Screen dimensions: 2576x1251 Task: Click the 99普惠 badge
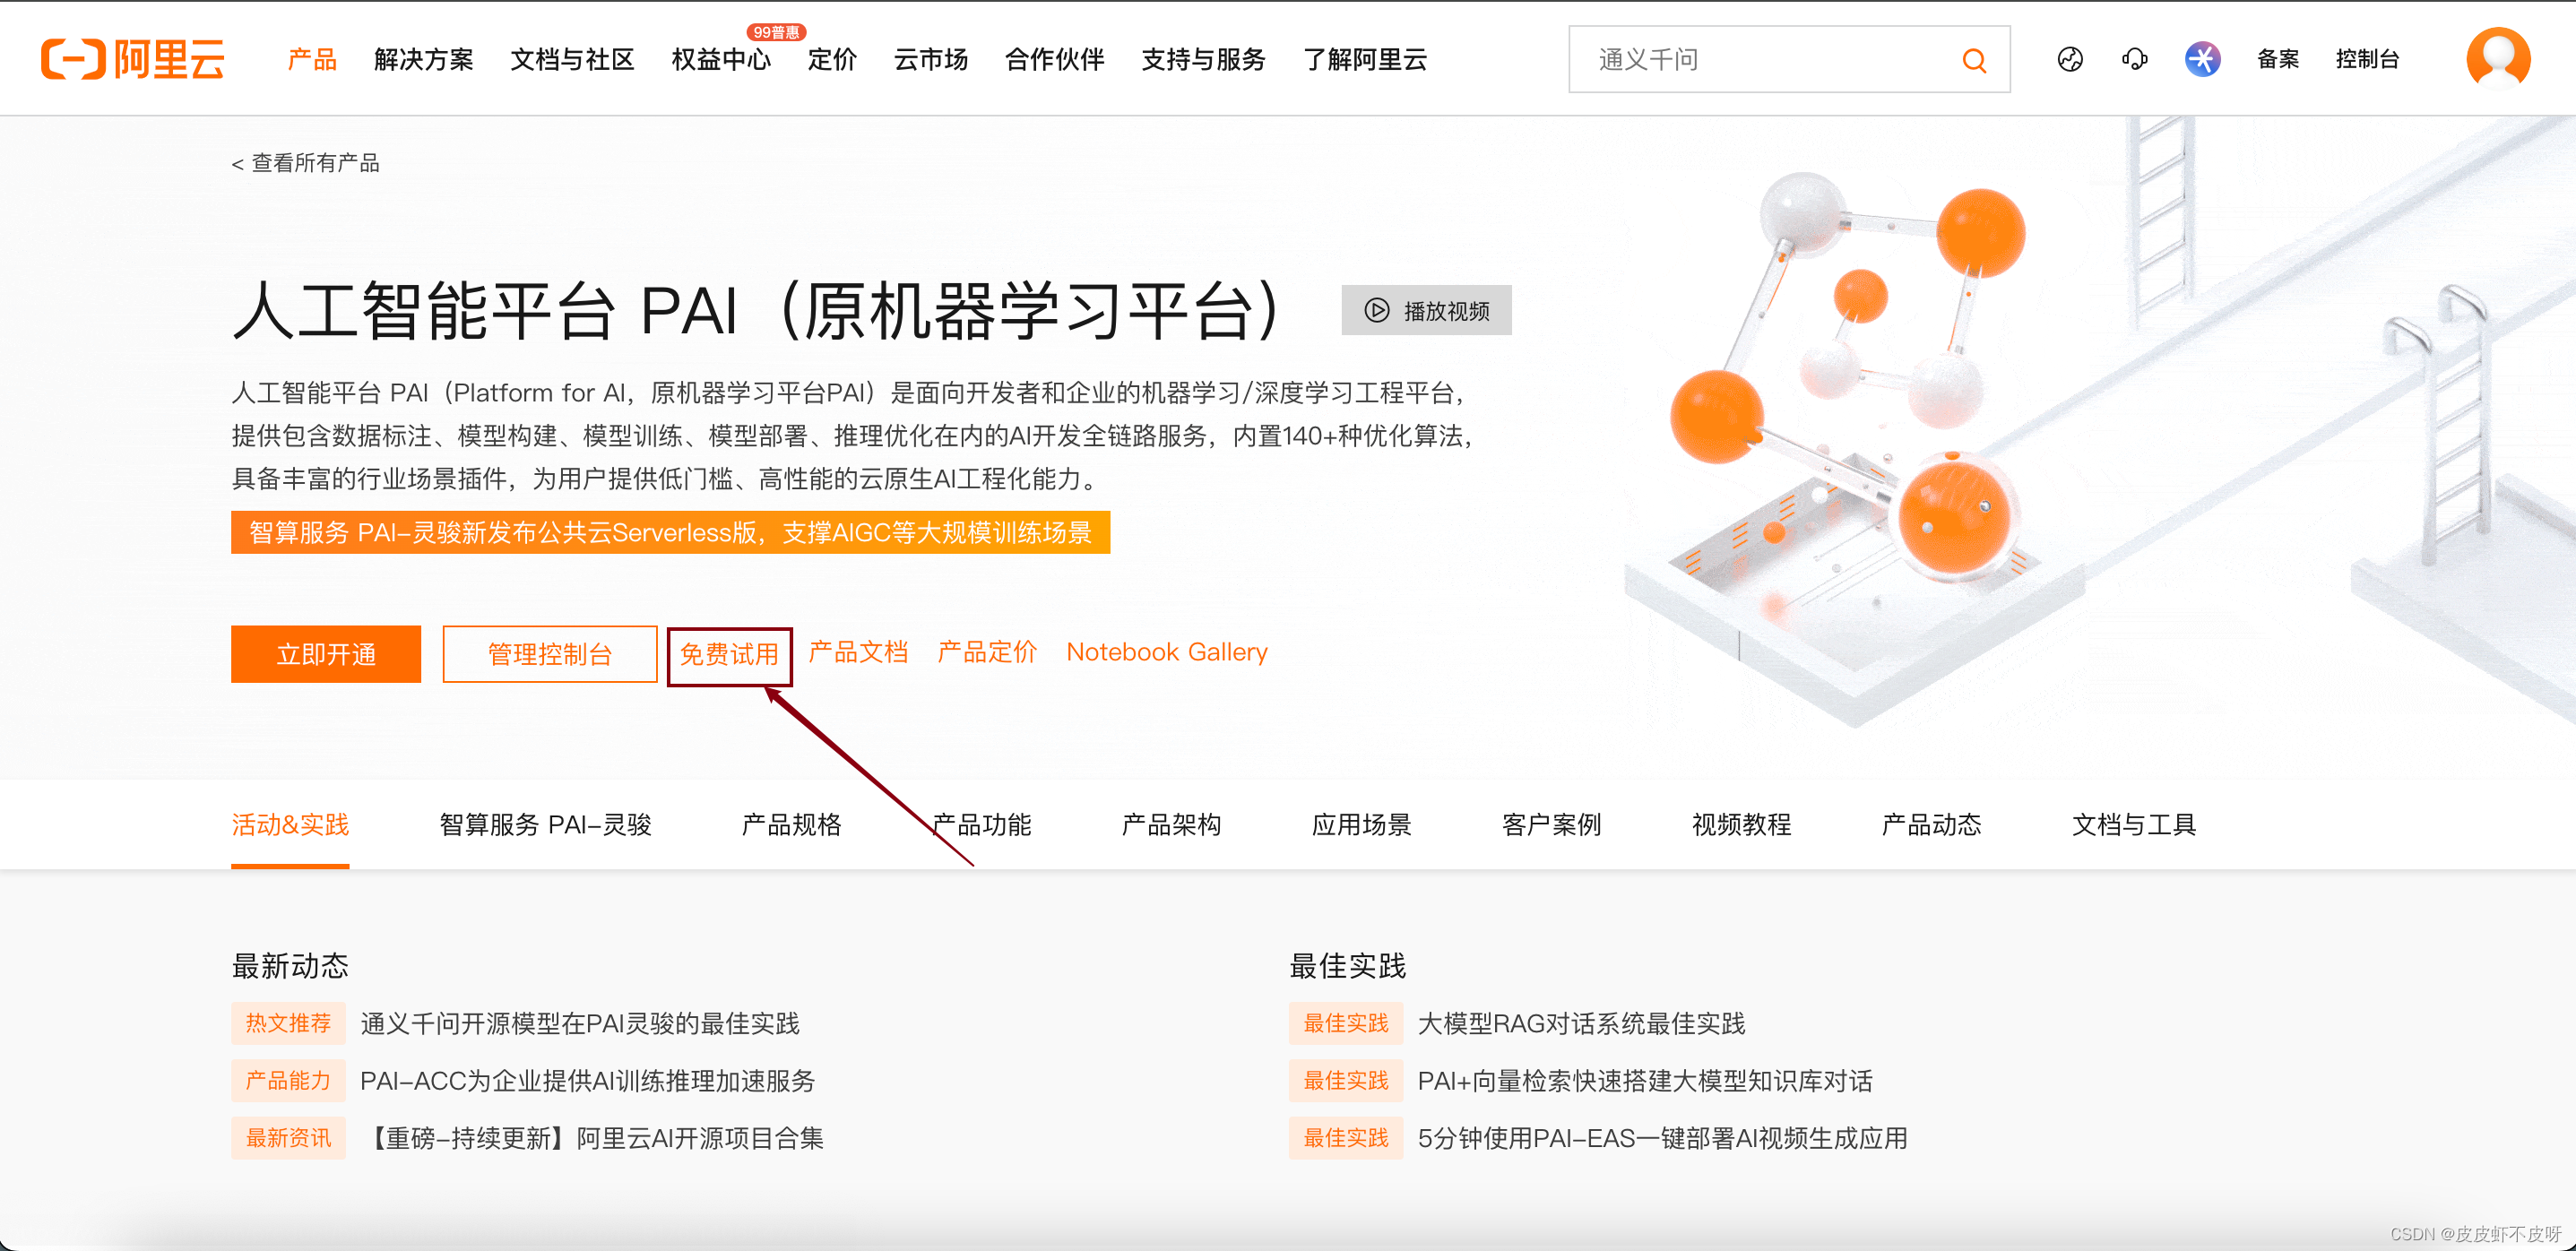pos(776,32)
